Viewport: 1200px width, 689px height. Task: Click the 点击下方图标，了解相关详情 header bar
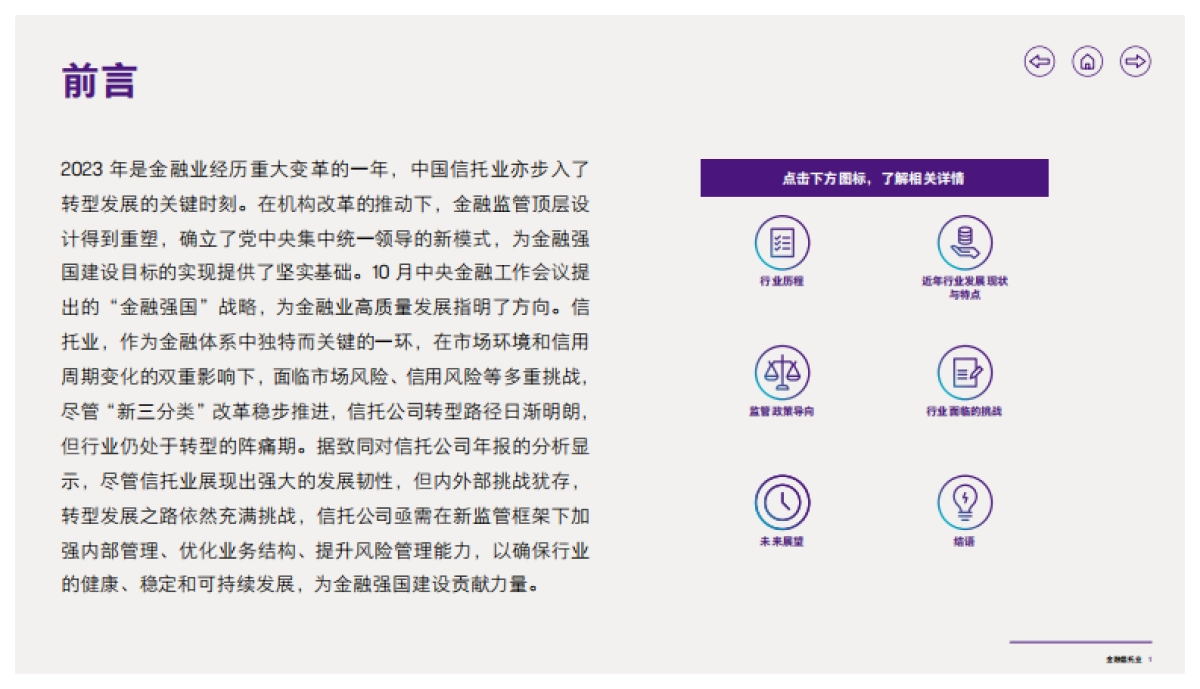pos(874,175)
